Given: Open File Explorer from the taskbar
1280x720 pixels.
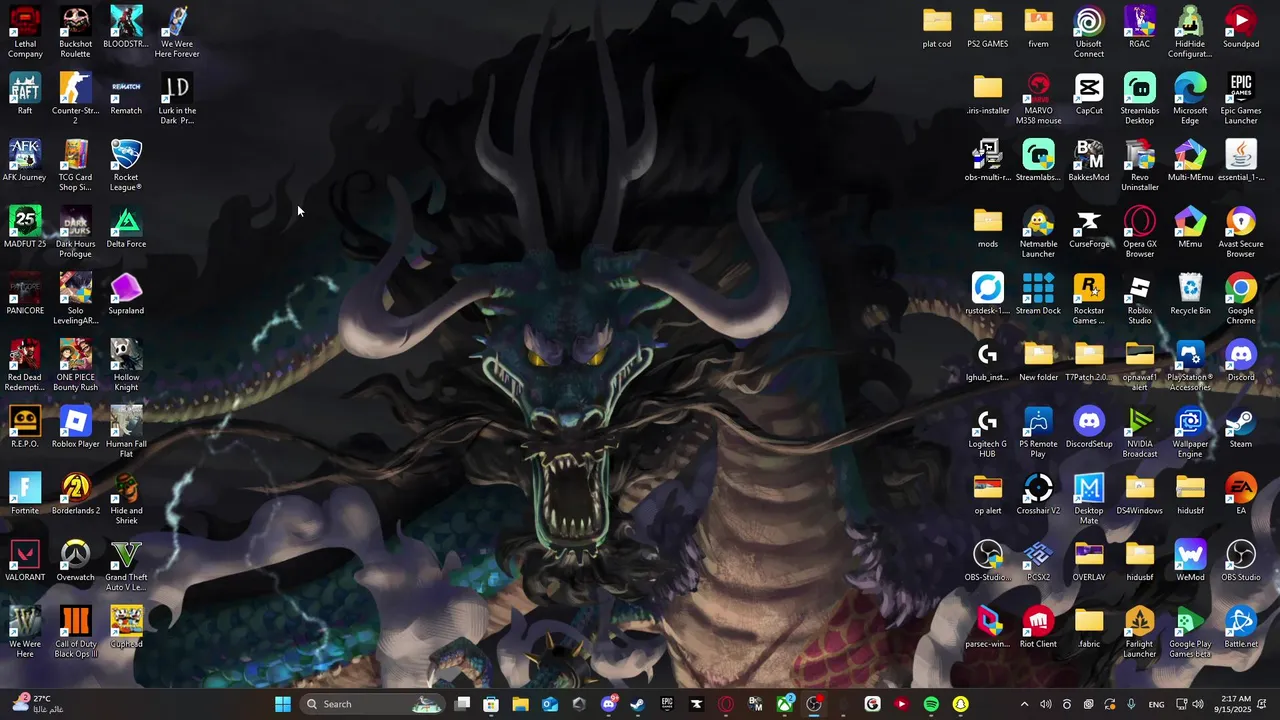Looking at the screenshot, I should (520, 704).
